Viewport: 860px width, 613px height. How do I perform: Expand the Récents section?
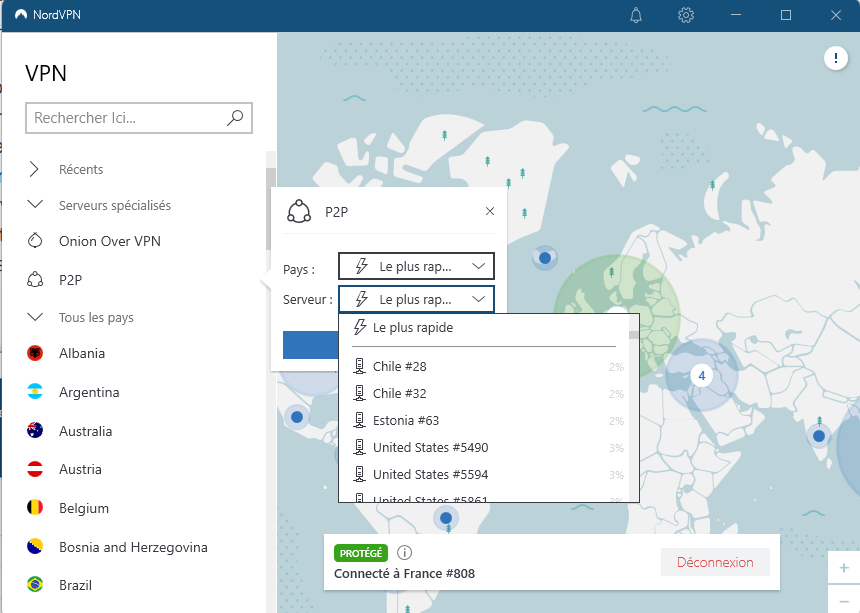coord(34,169)
